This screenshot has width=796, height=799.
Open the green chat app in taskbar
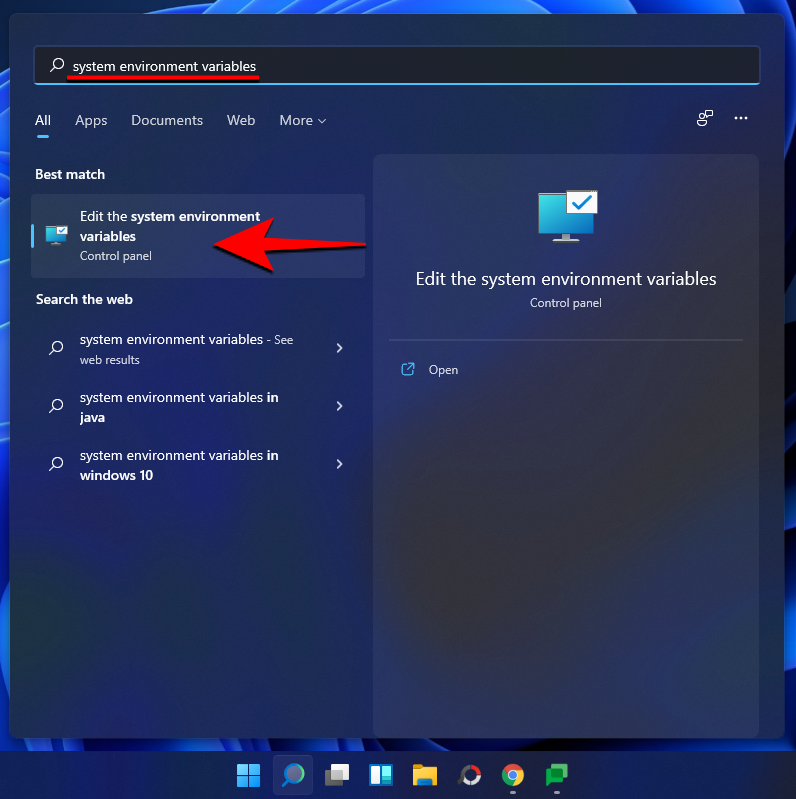point(557,775)
